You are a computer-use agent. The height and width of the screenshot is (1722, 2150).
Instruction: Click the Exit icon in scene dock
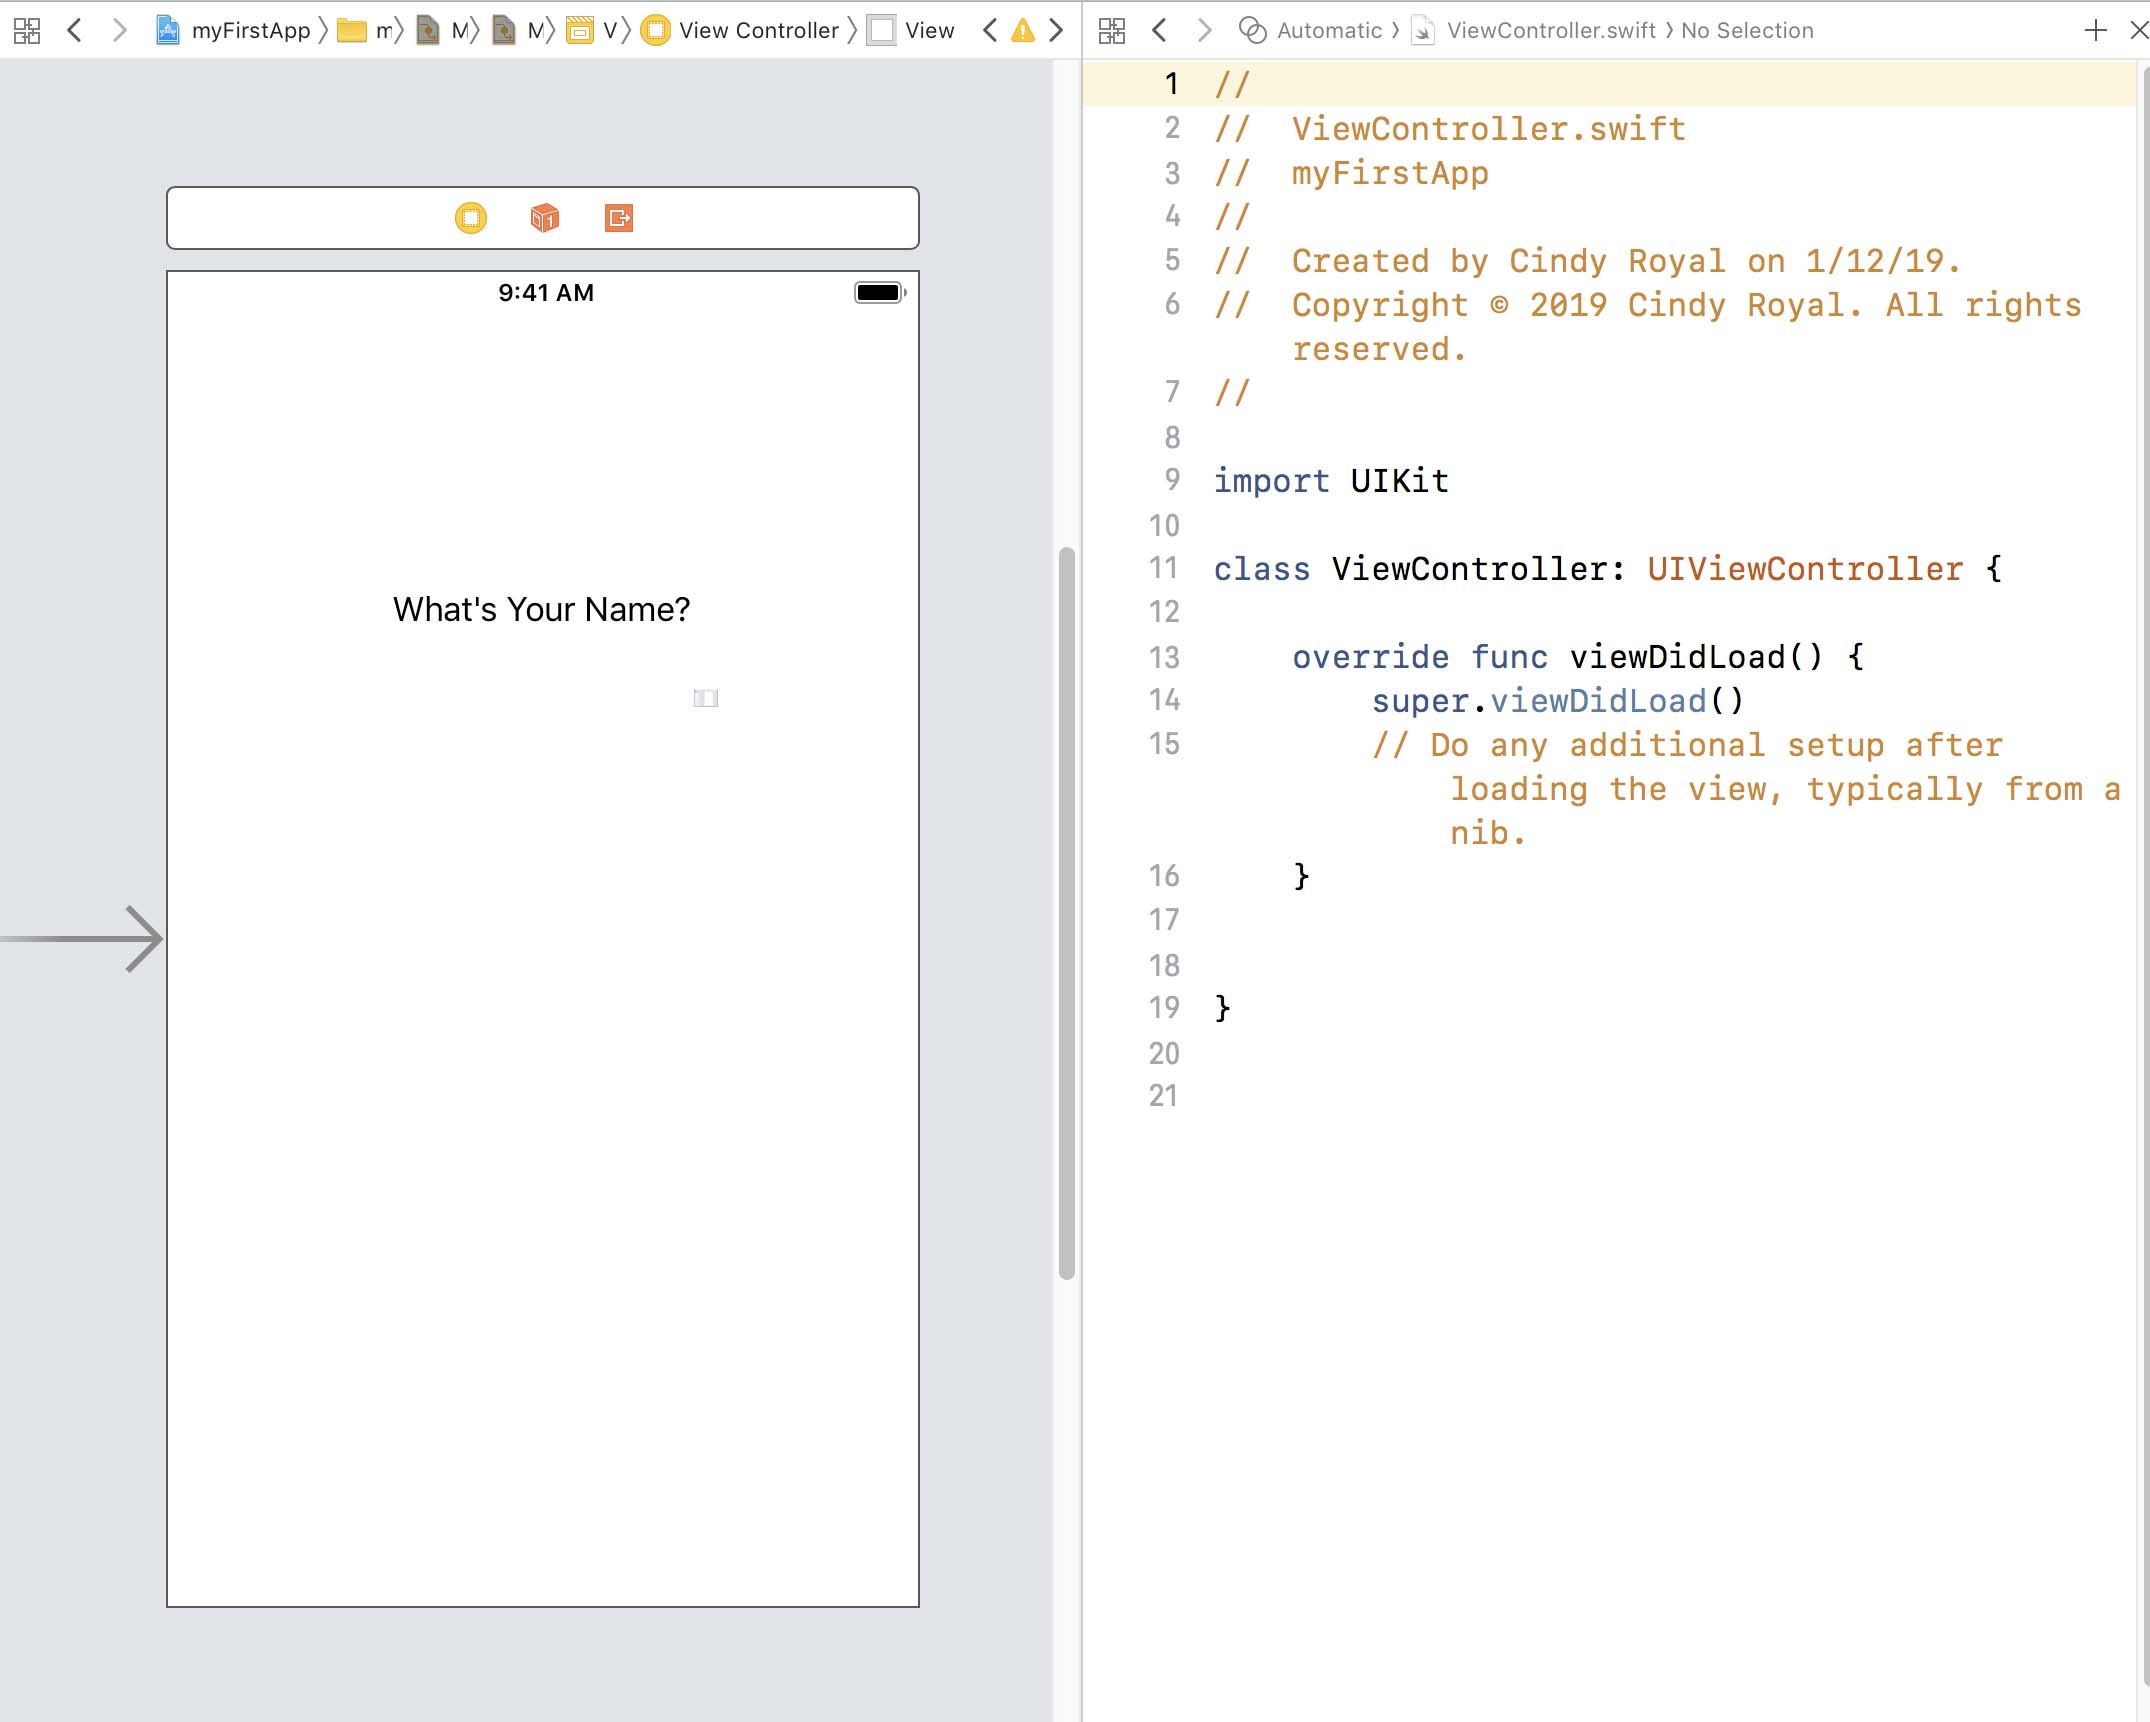tap(619, 218)
